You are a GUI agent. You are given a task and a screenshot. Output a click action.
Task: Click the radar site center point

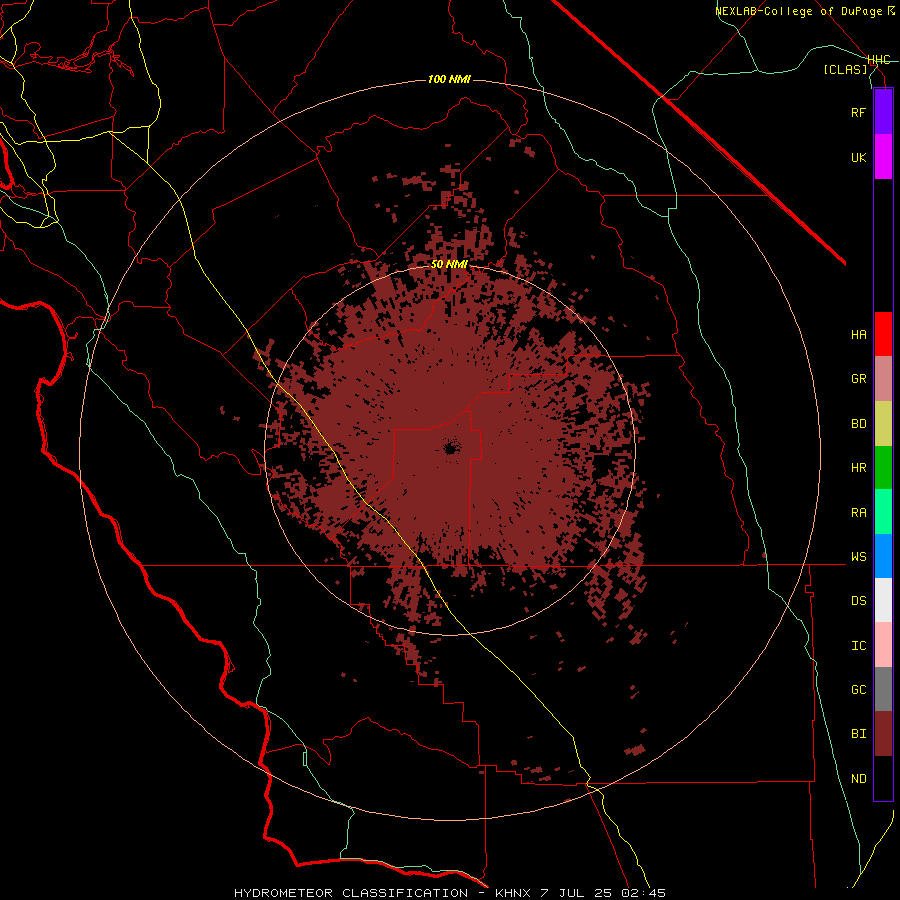click(451, 447)
